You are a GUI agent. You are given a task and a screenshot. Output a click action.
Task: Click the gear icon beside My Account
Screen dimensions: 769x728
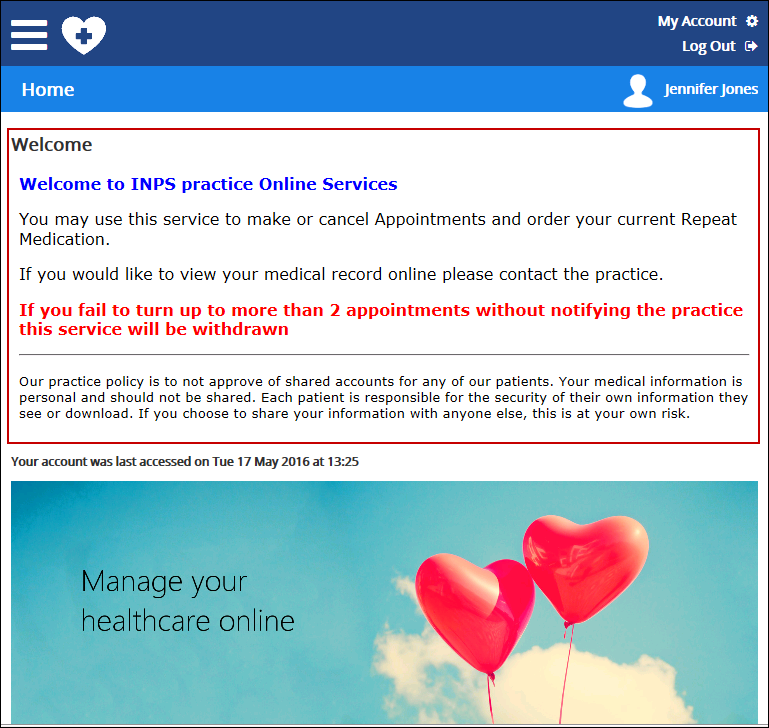(752, 21)
